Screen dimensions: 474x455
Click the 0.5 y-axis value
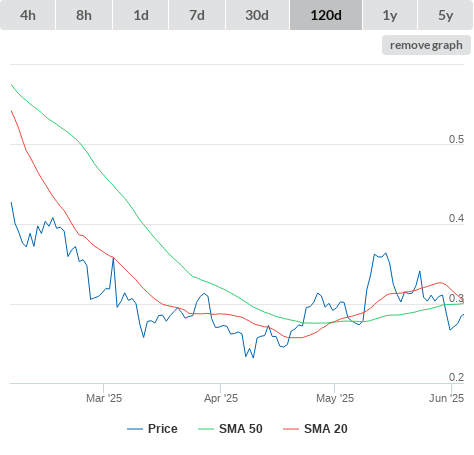(456, 139)
